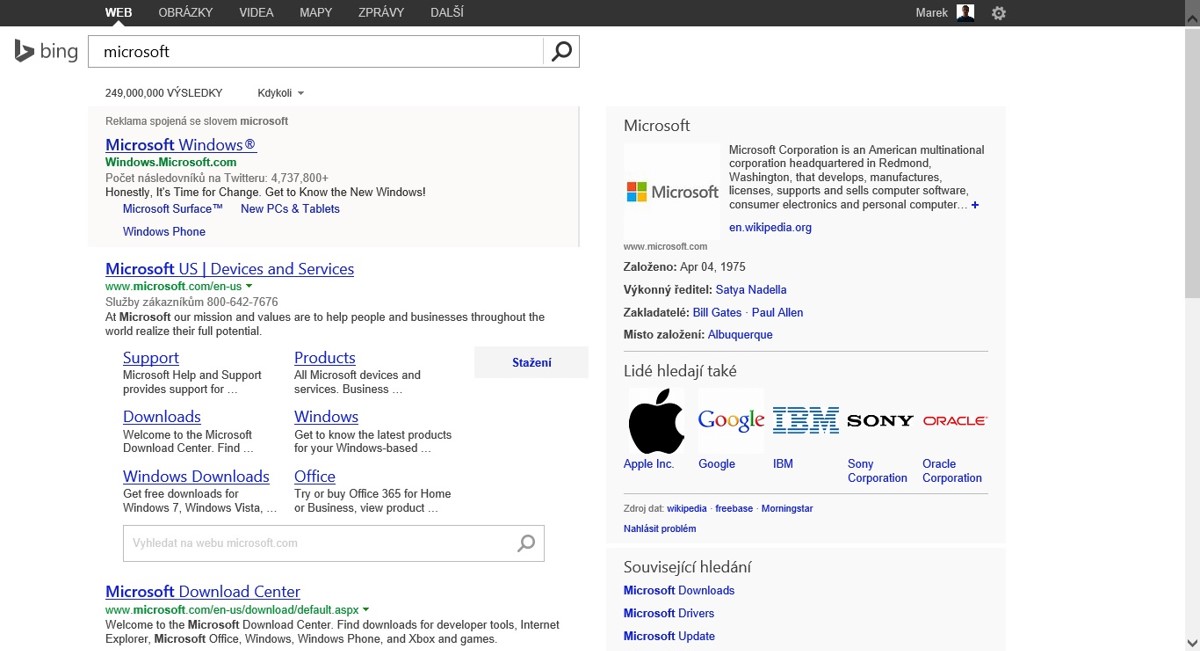Click the Support sitelink
This screenshot has width=1200, height=651.
[151, 358]
